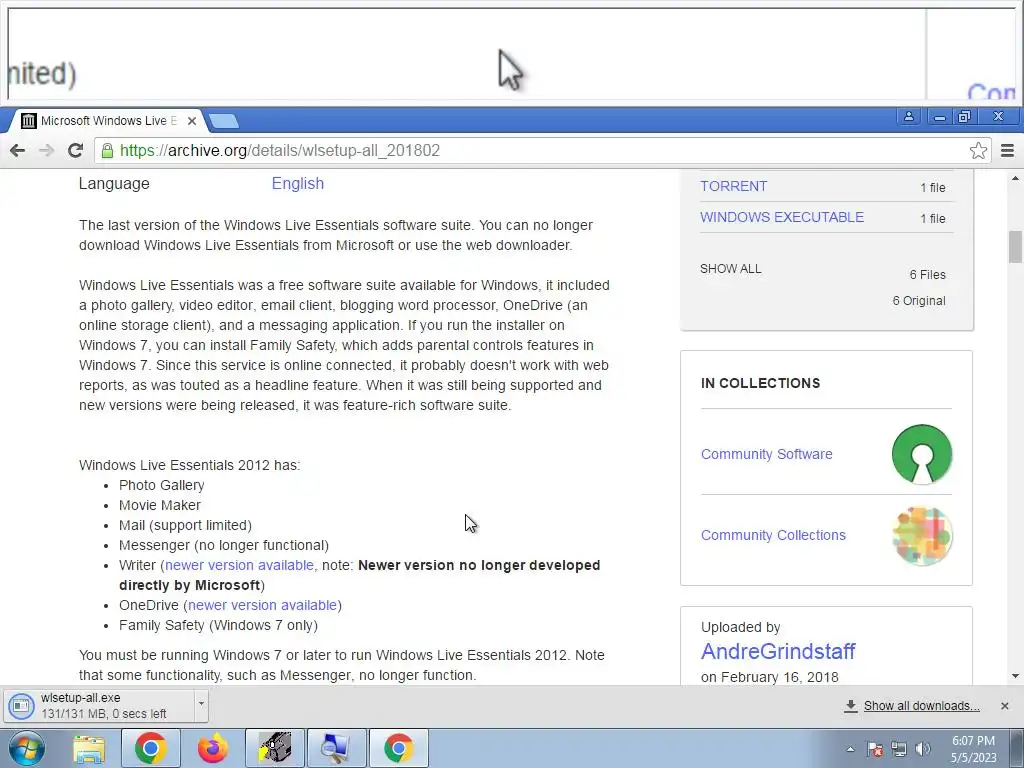
Task: Follow OneDrive's newer version available link
Action: [263, 605]
